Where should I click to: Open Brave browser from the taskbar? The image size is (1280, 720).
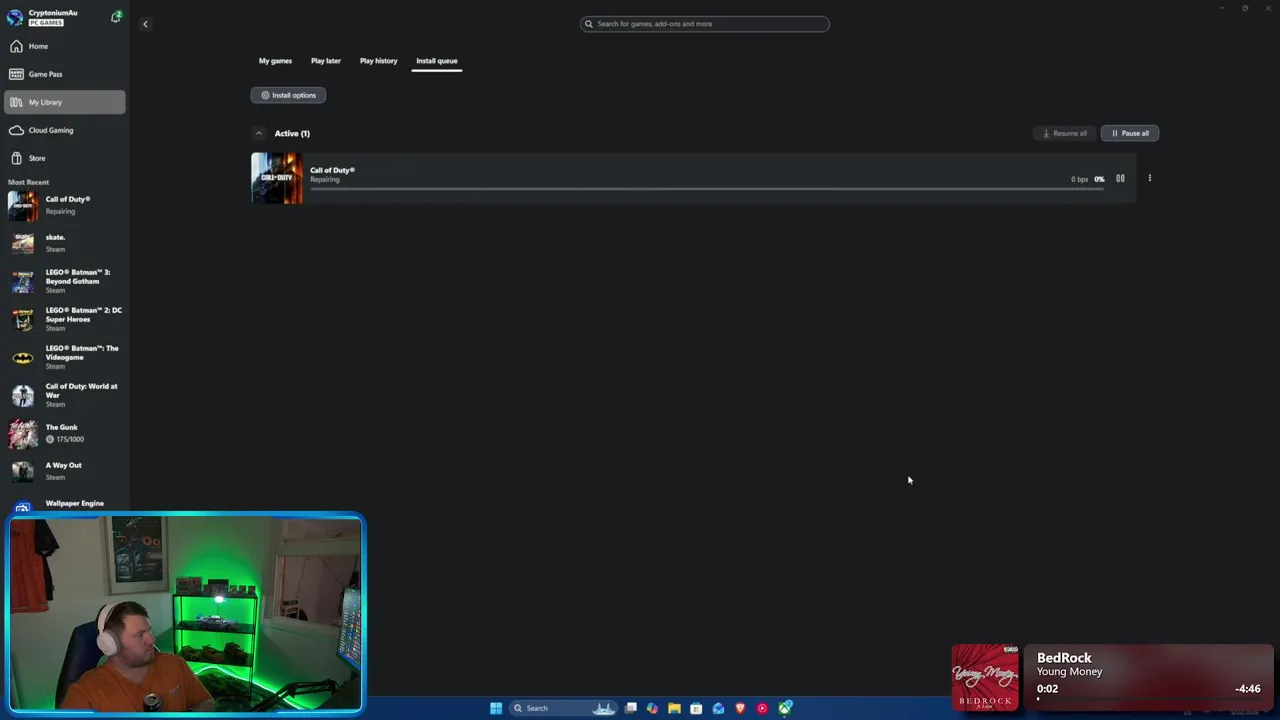(x=740, y=708)
